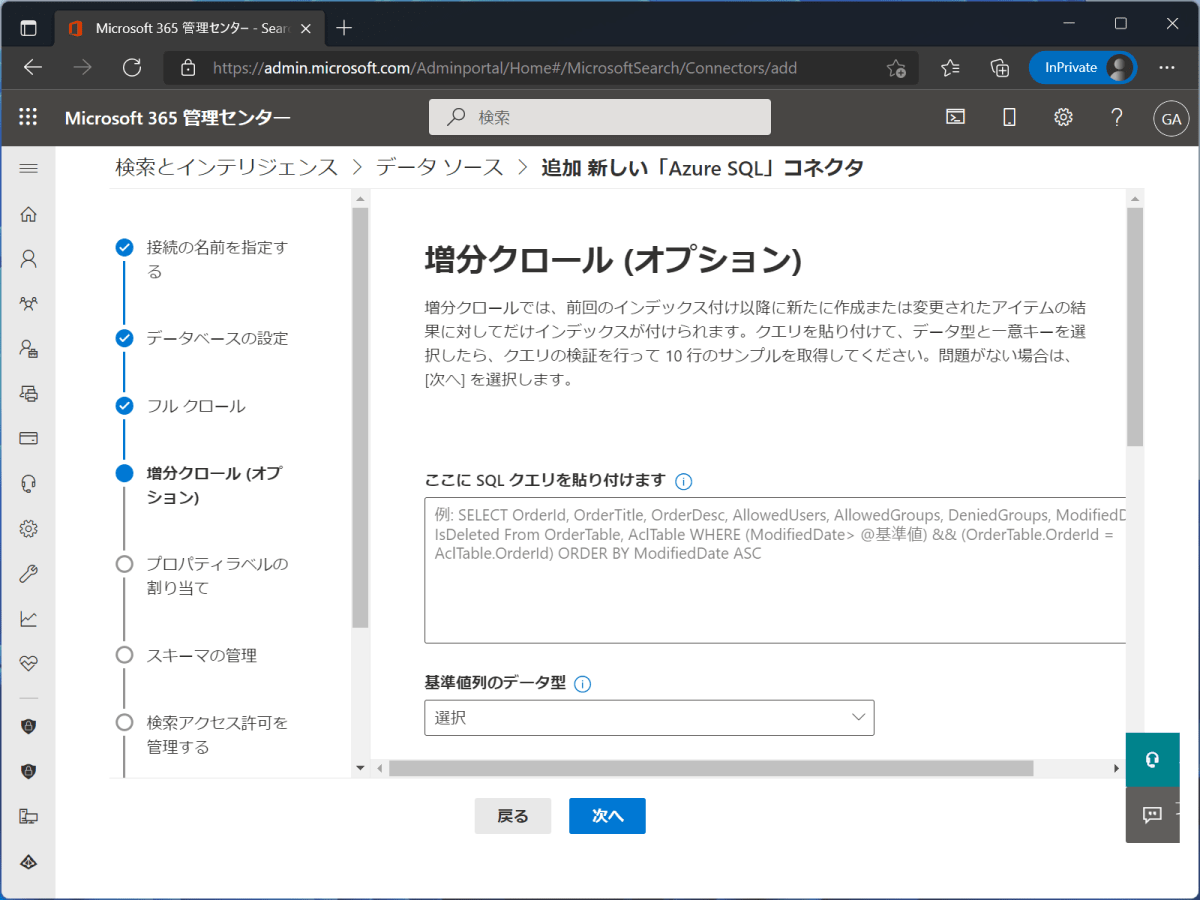The height and width of the screenshot is (900, 1200).
Task: Click the 次へ button
Action: pyautogui.click(x=607, y=816)
